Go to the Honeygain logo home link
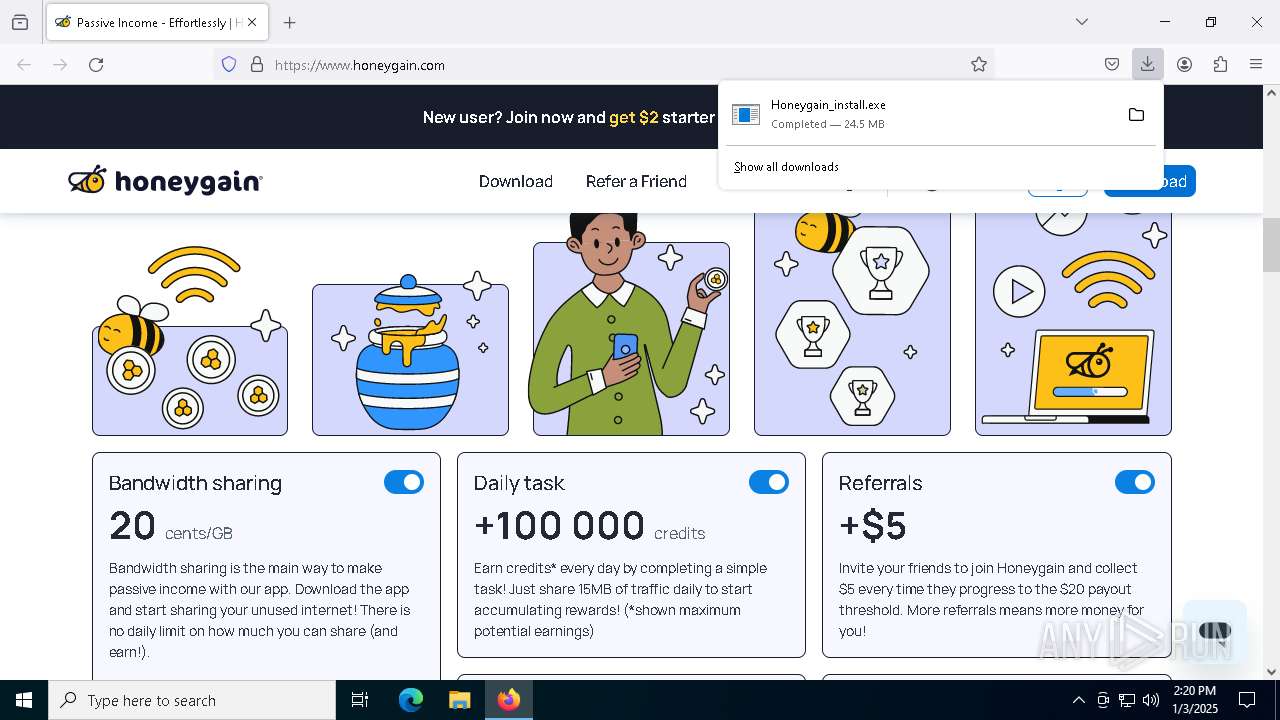The height and width of the screenshot is (720, 1280). click(x=165, y=181)
